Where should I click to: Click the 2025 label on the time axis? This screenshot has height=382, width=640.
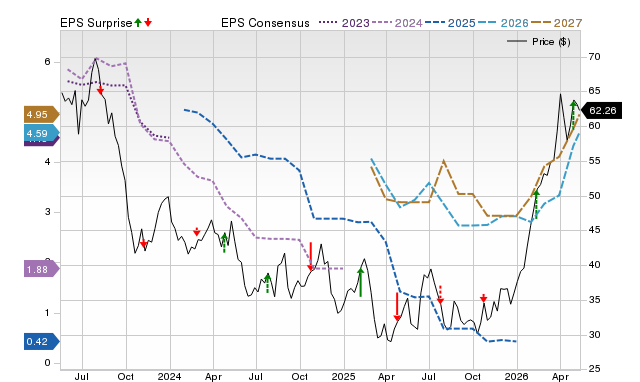(x=343, y=376)
